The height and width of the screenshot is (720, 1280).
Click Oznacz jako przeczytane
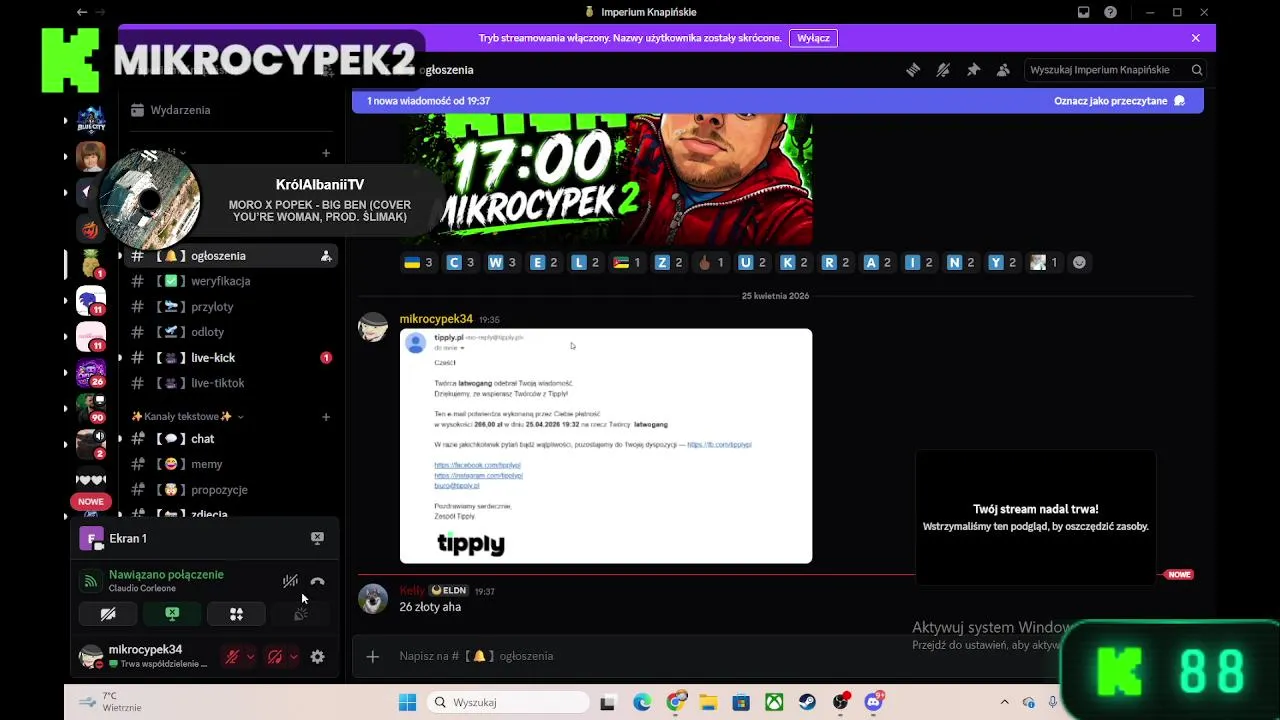tap(1119, 101)
